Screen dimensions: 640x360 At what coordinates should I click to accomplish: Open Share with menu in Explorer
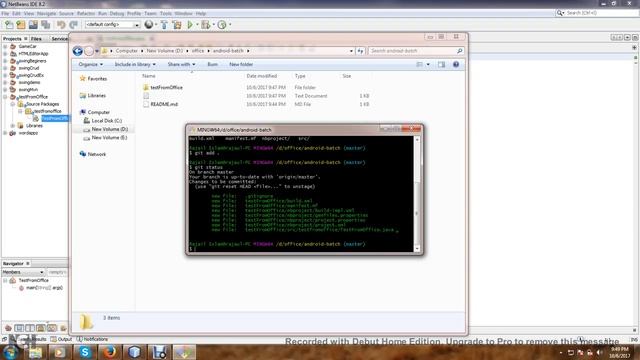click(181, 64)
